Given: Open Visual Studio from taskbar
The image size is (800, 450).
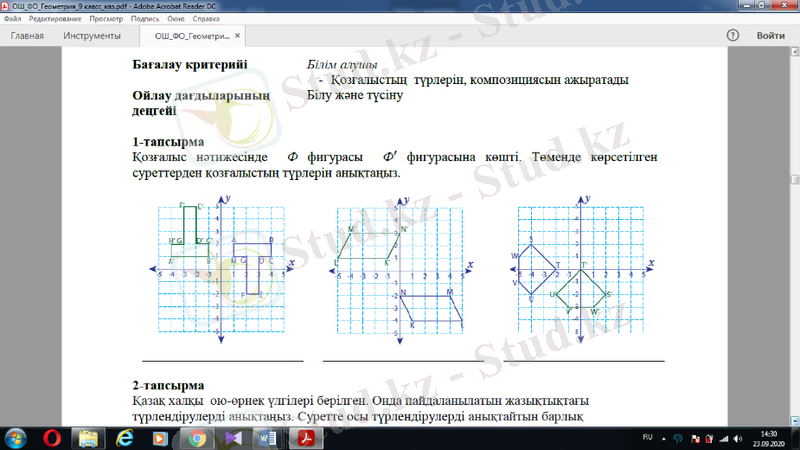Looking at the screenshot, I should coord(232,438).
